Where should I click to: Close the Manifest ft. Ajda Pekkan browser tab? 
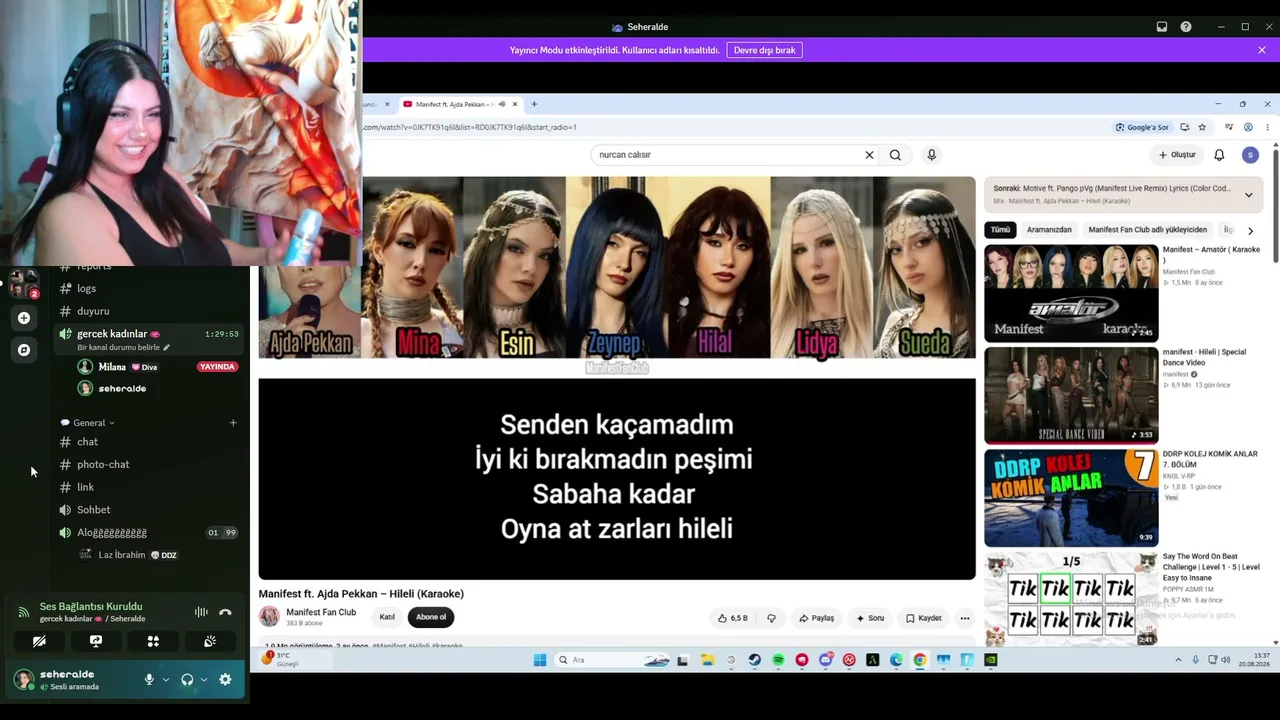click(515, 104)
